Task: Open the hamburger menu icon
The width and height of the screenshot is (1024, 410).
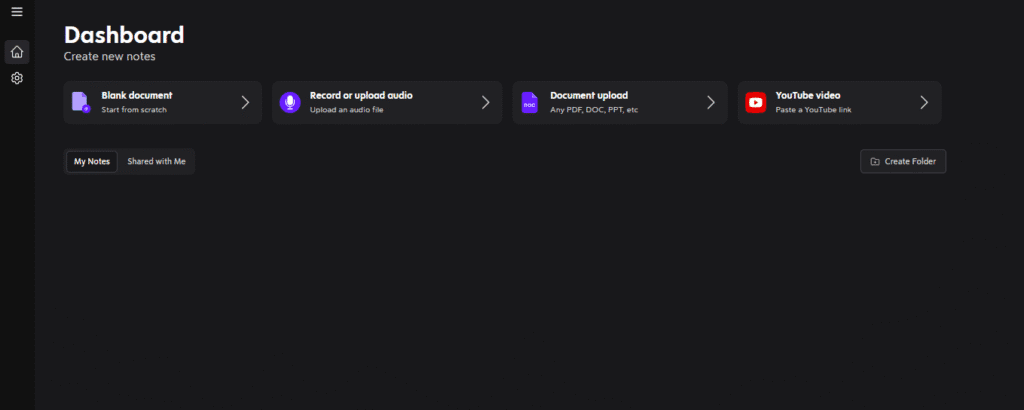Action: point(17,12)
